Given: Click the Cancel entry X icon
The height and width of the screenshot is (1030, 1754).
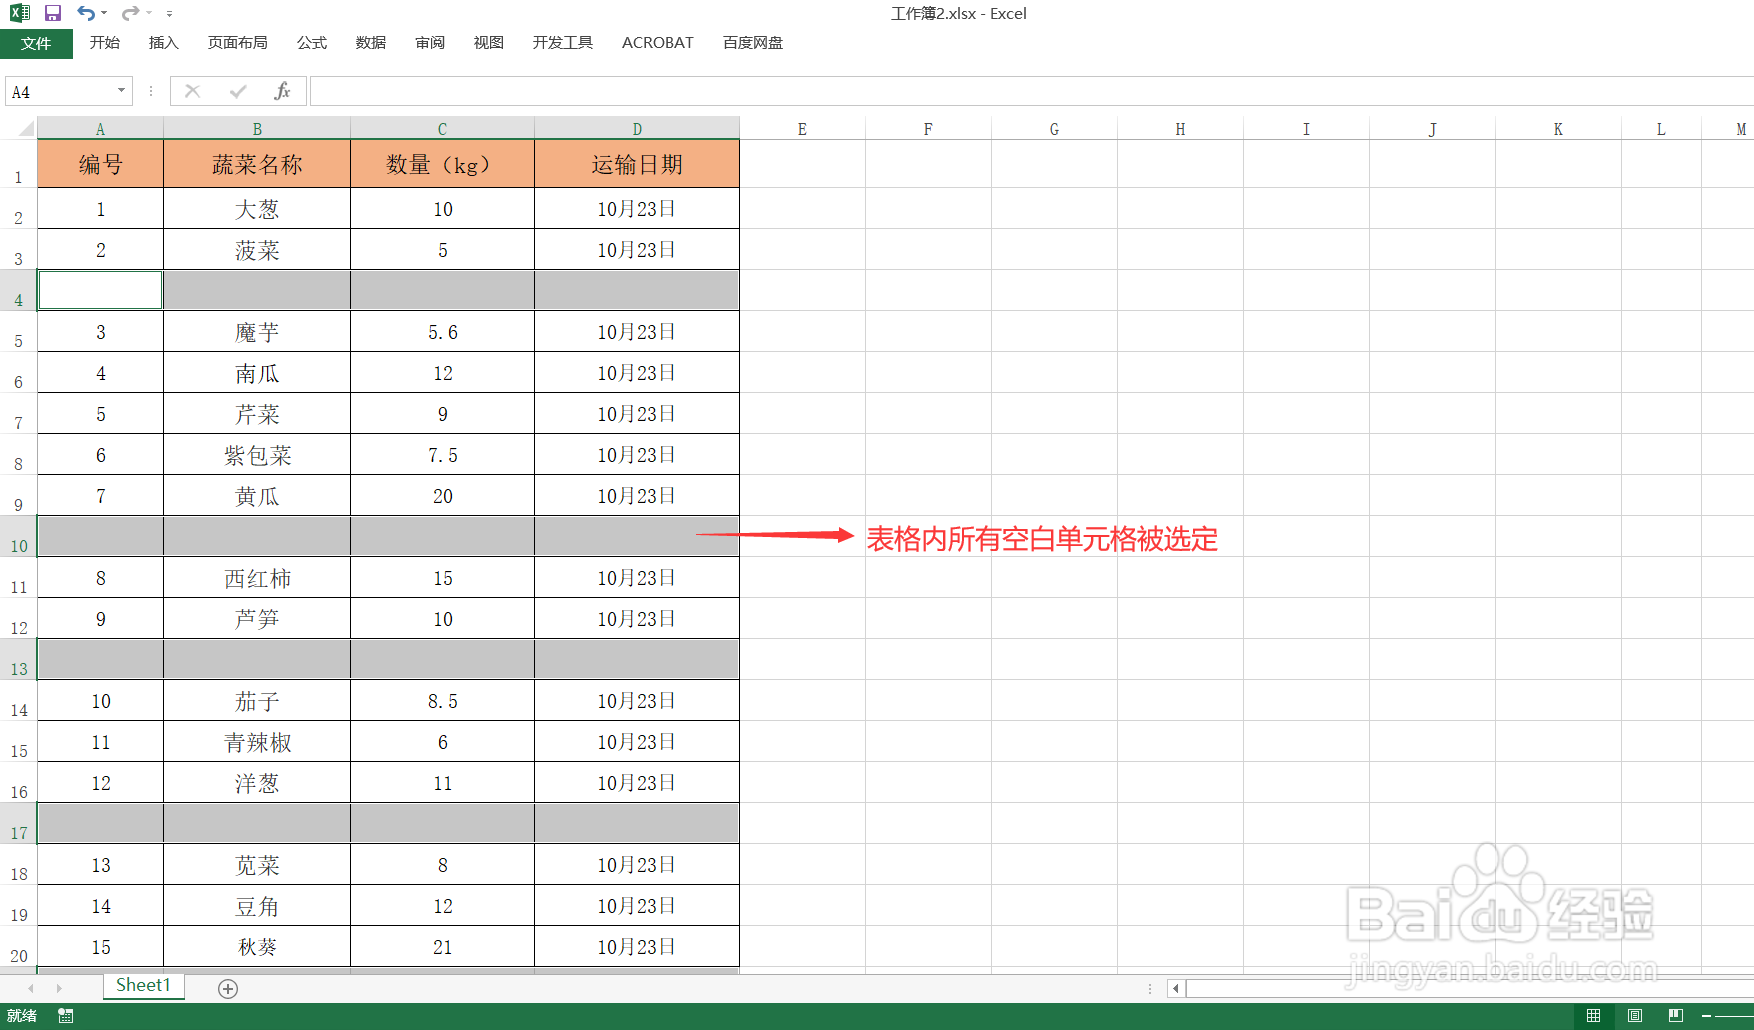Looking at the screenshot, I should [x=193, y=91].
